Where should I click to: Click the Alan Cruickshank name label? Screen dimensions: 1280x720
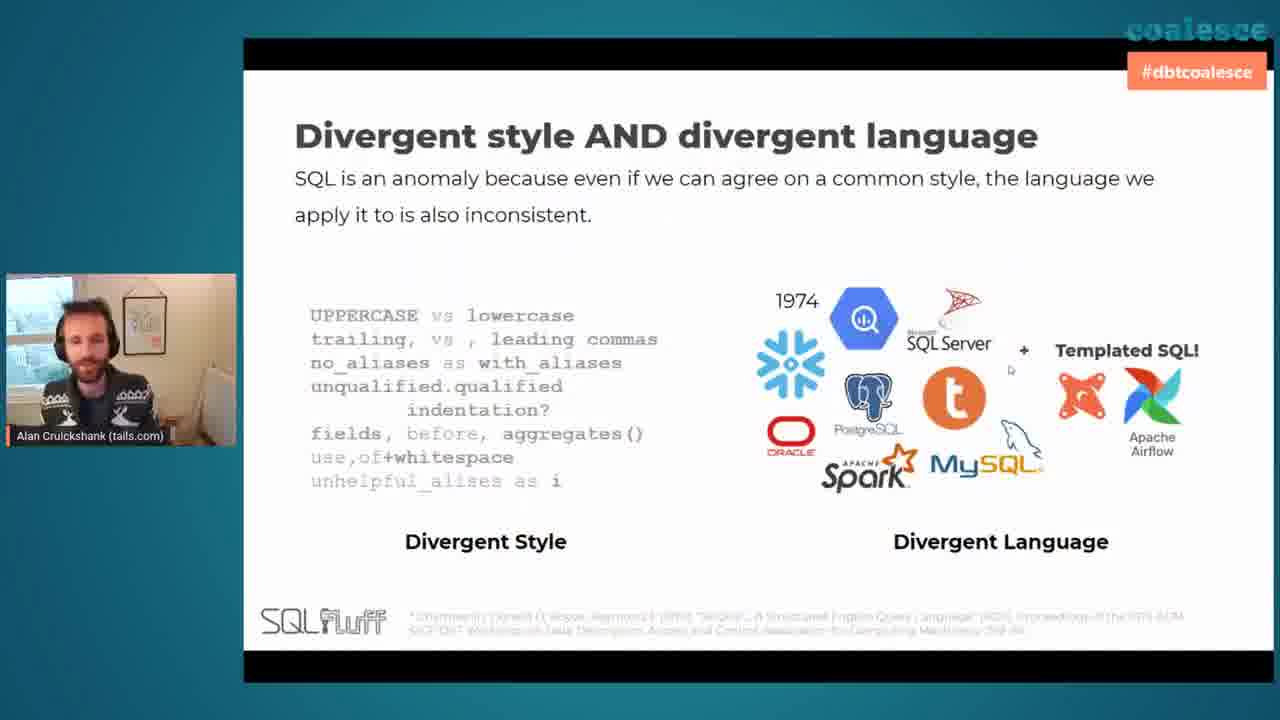point(92,435)
